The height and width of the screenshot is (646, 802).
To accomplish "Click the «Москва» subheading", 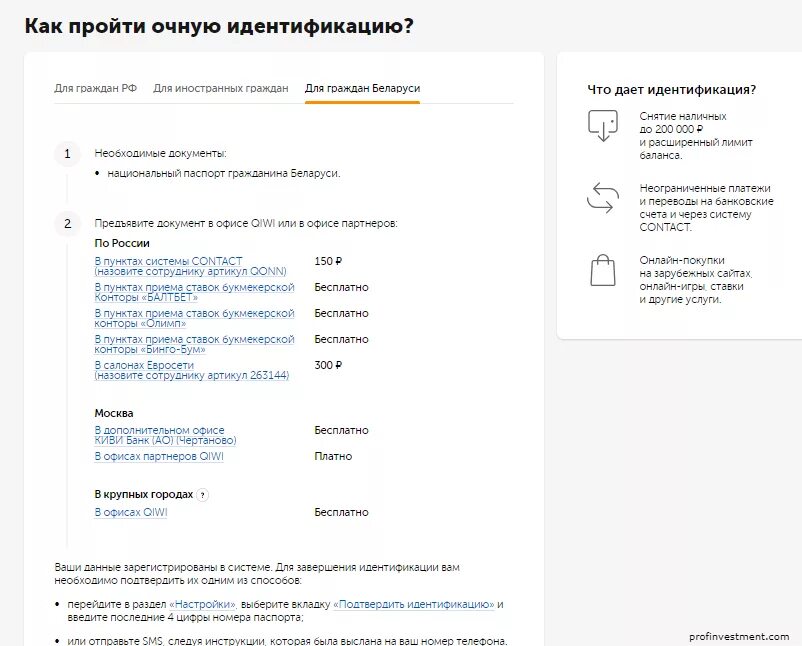I will [114, 413].
